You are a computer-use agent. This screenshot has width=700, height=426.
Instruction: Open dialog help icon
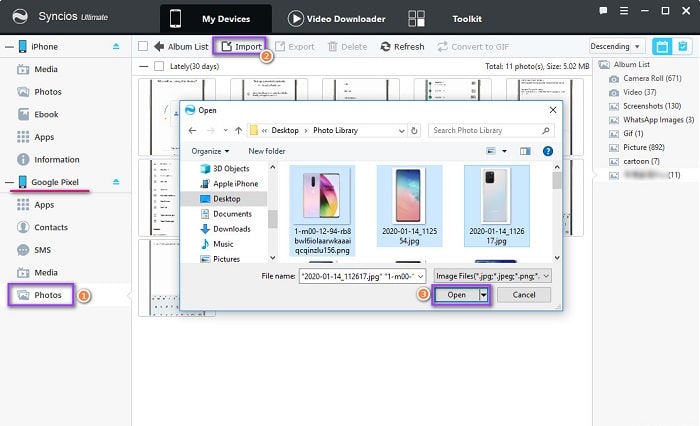[x=548, y=151]
